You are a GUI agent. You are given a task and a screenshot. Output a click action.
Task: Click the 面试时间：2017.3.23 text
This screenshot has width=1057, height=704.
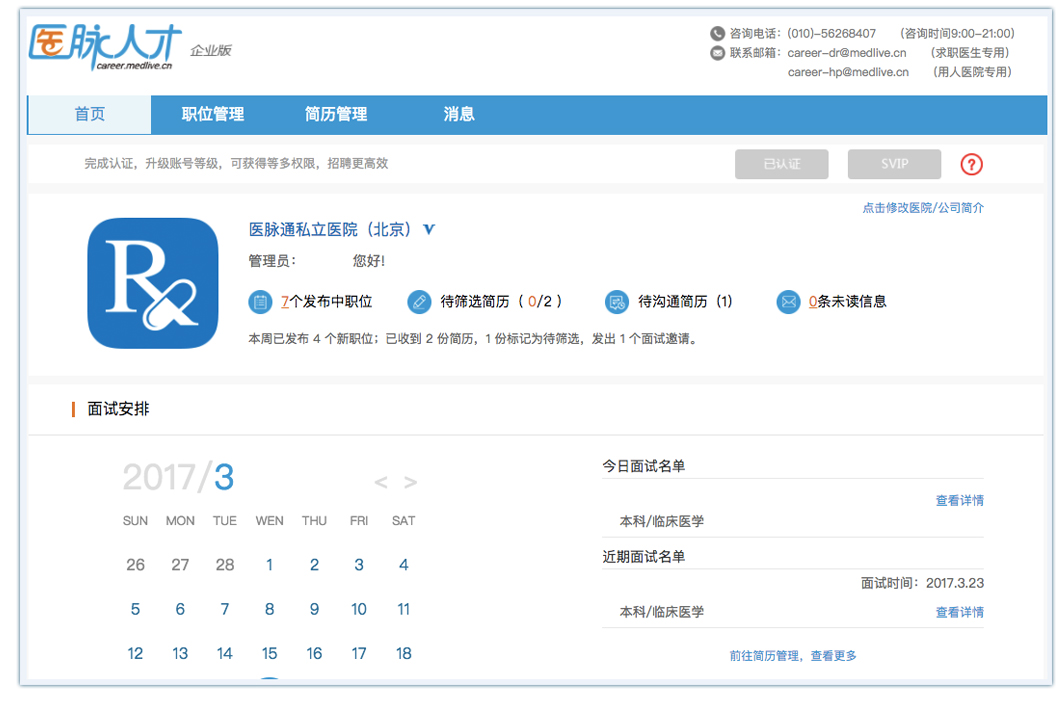tap(922, 583)
